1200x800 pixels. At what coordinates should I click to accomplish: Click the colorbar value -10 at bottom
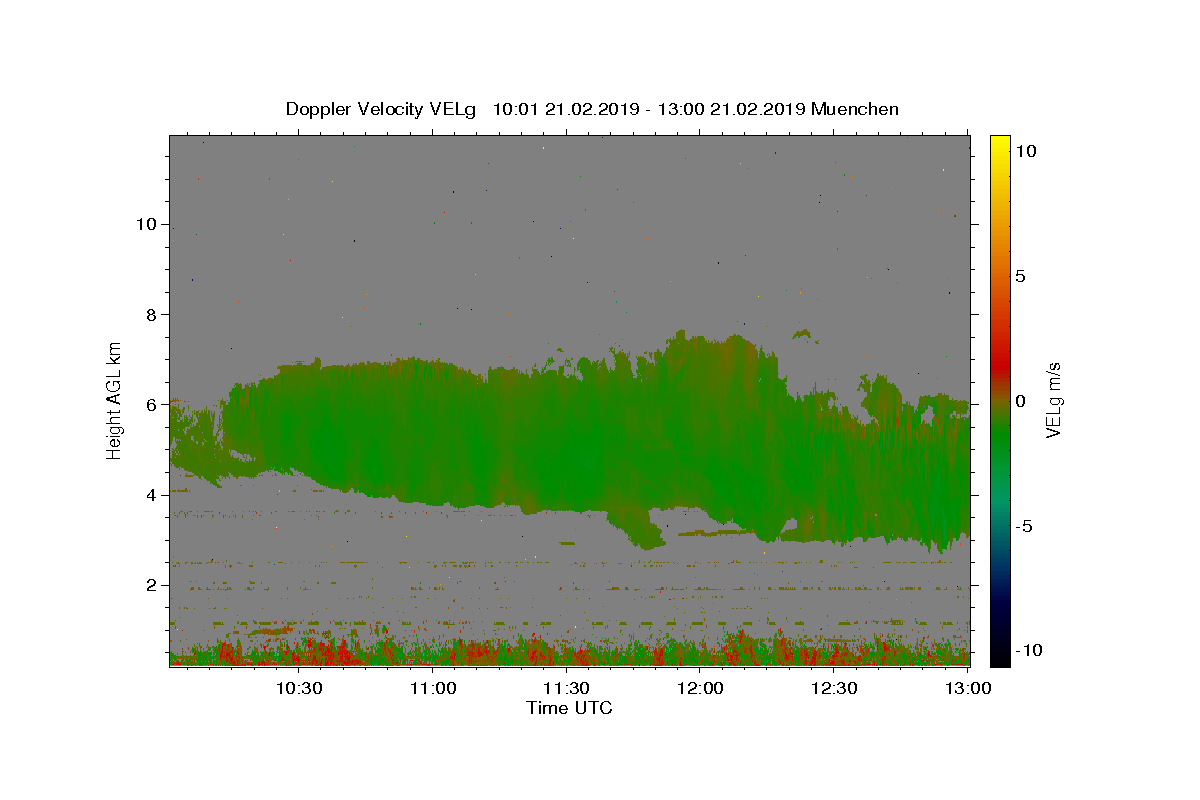point(1029,650)
